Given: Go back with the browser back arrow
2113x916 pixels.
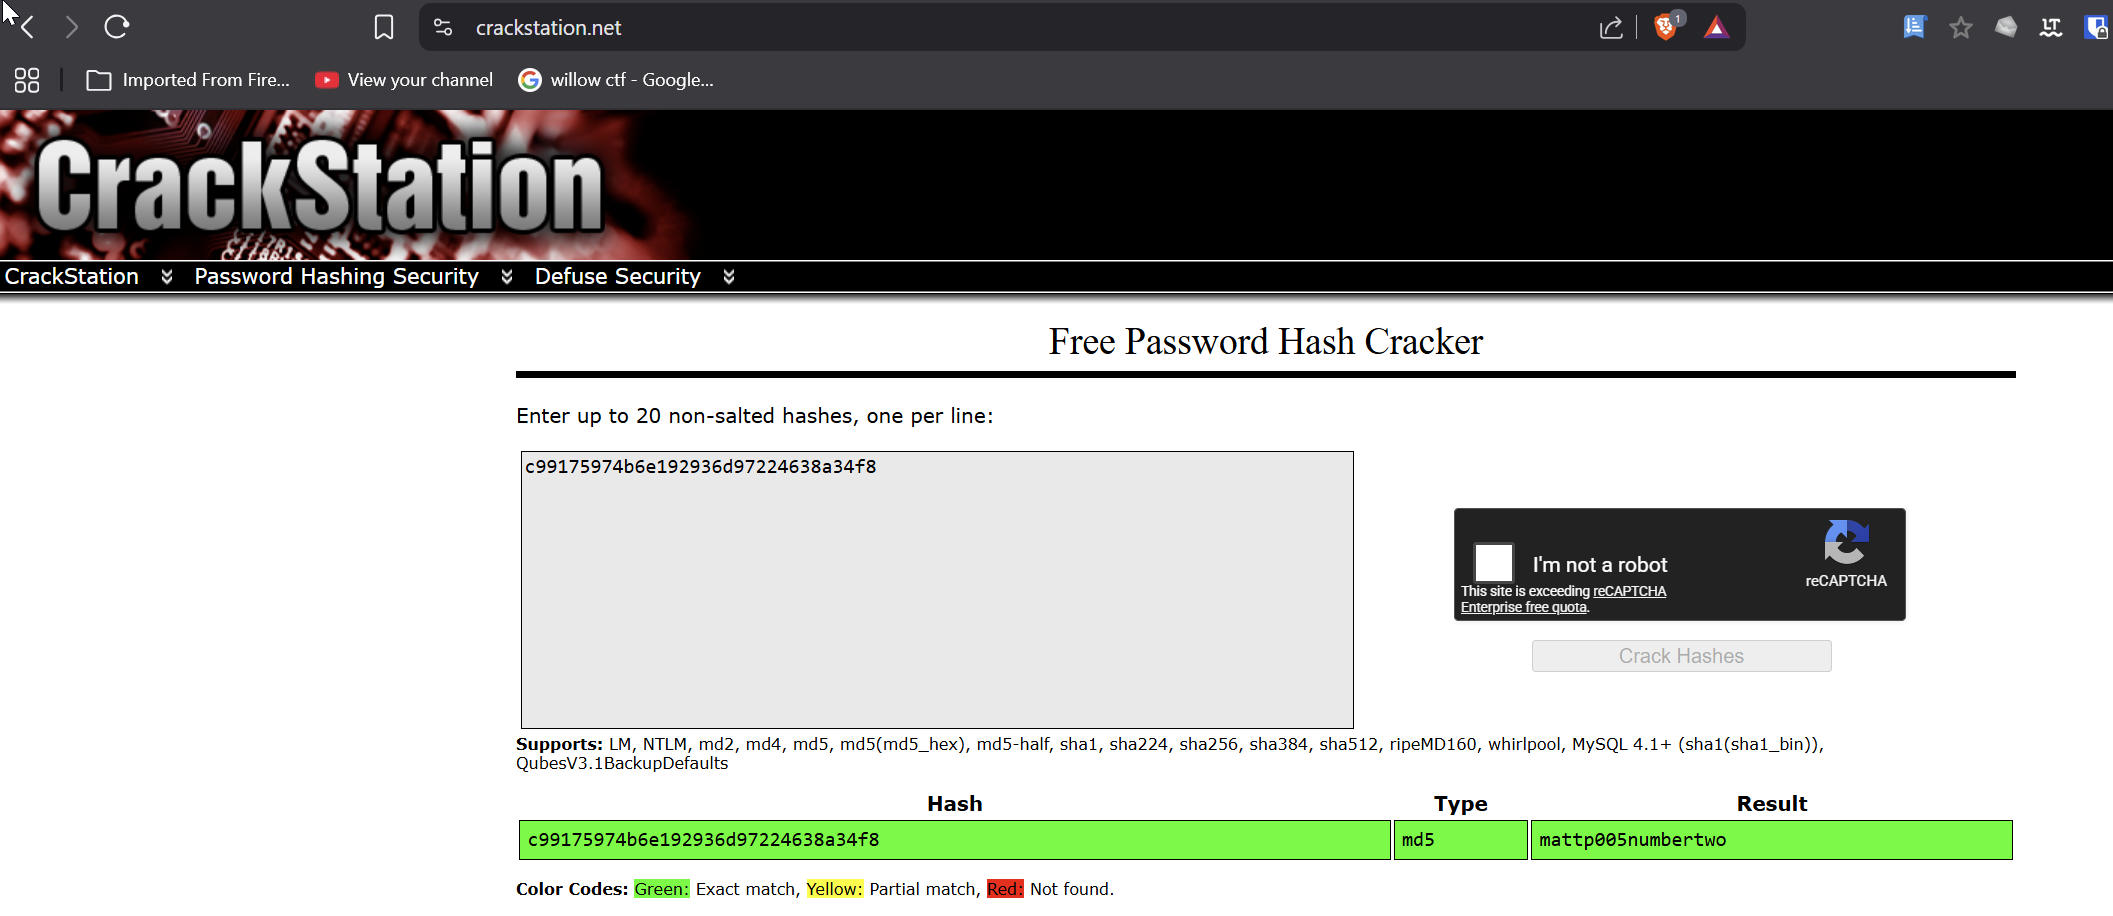Looking at the screenshot, I should [27, 27].
